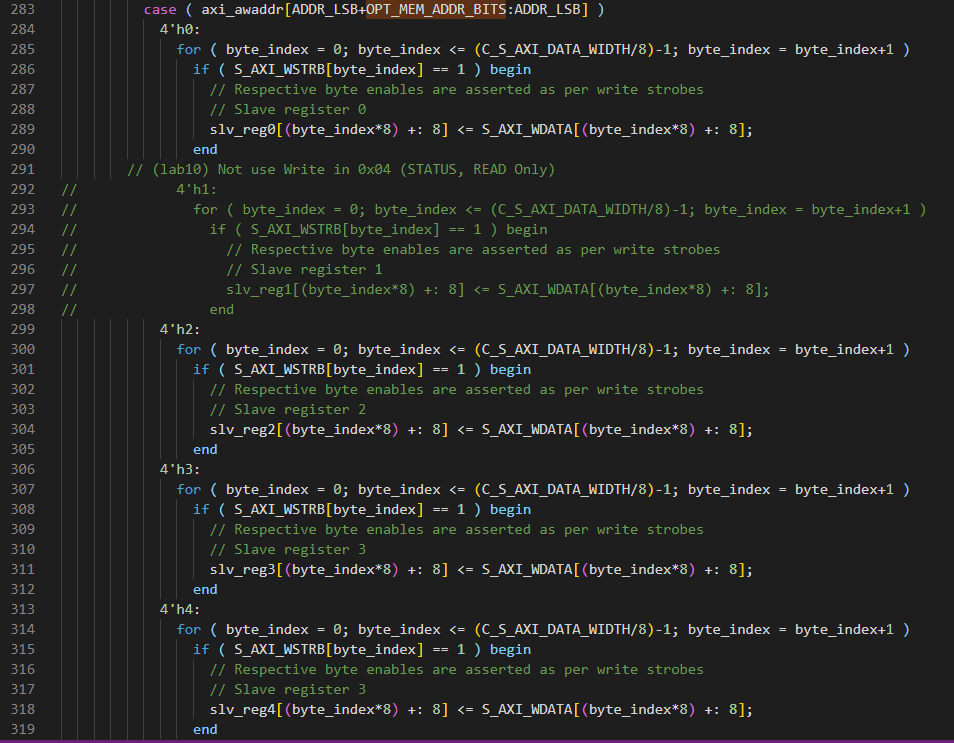Click the 'if' keyword on line 286

(201, 69)
